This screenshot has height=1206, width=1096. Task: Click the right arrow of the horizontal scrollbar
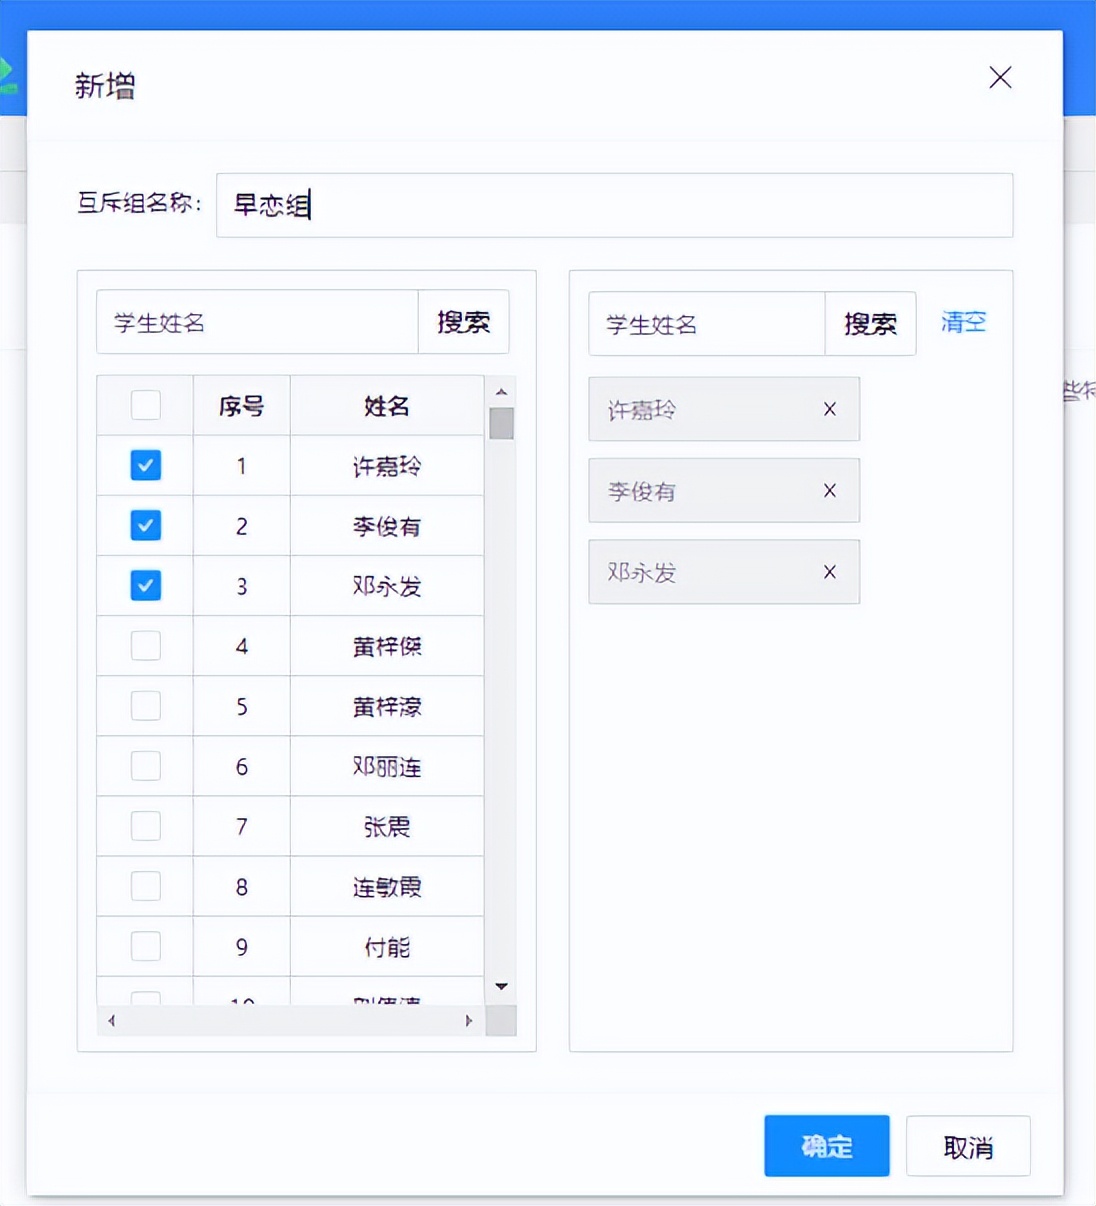point(468,1021)
